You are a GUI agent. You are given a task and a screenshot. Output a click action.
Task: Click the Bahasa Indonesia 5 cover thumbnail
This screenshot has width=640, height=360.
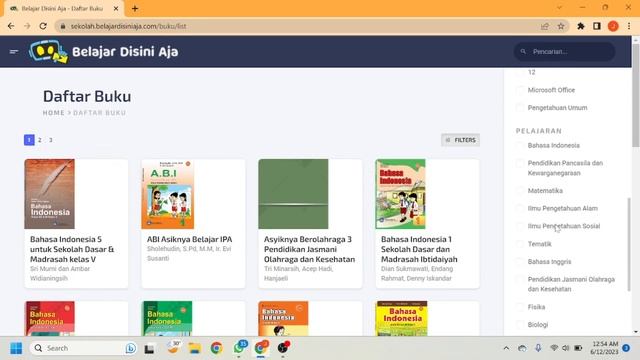tap(50, 194)
